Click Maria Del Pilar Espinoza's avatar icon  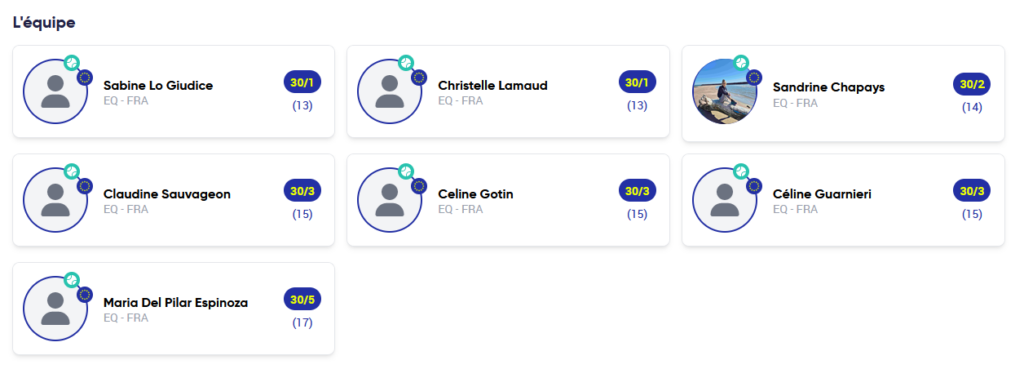click(56, 308)
